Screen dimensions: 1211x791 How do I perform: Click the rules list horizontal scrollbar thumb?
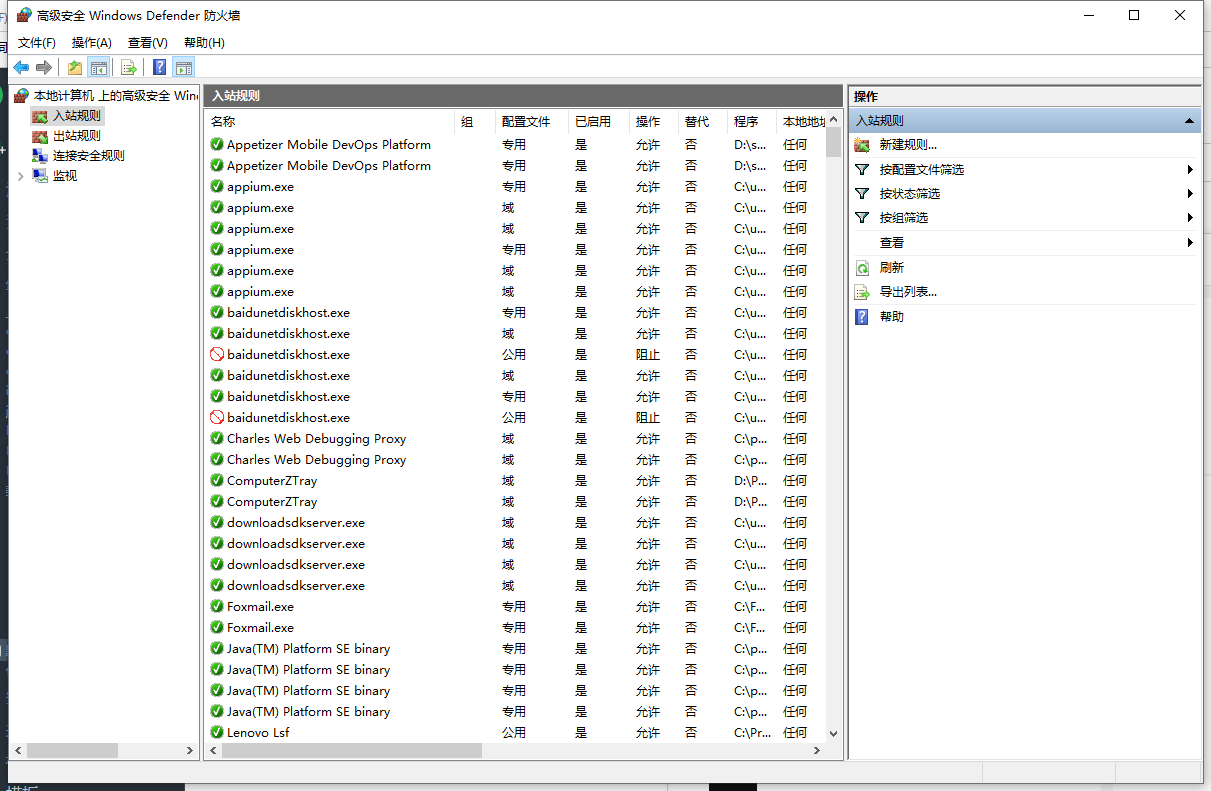pos(351,750)
